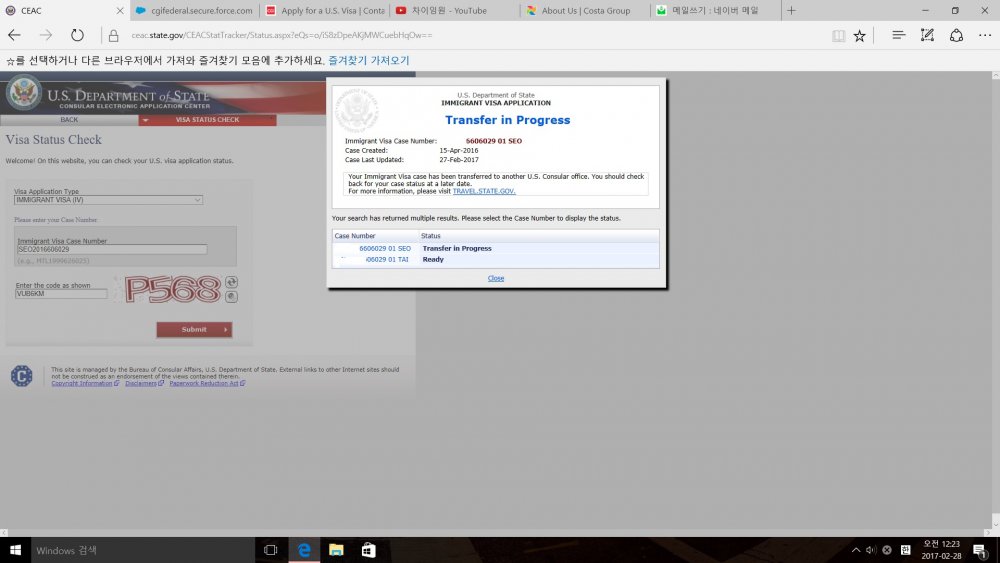This screenshot has width=1000, height=563.
Task: Open the browser more options ellipsis menu
Action: [x=985, y=36]
